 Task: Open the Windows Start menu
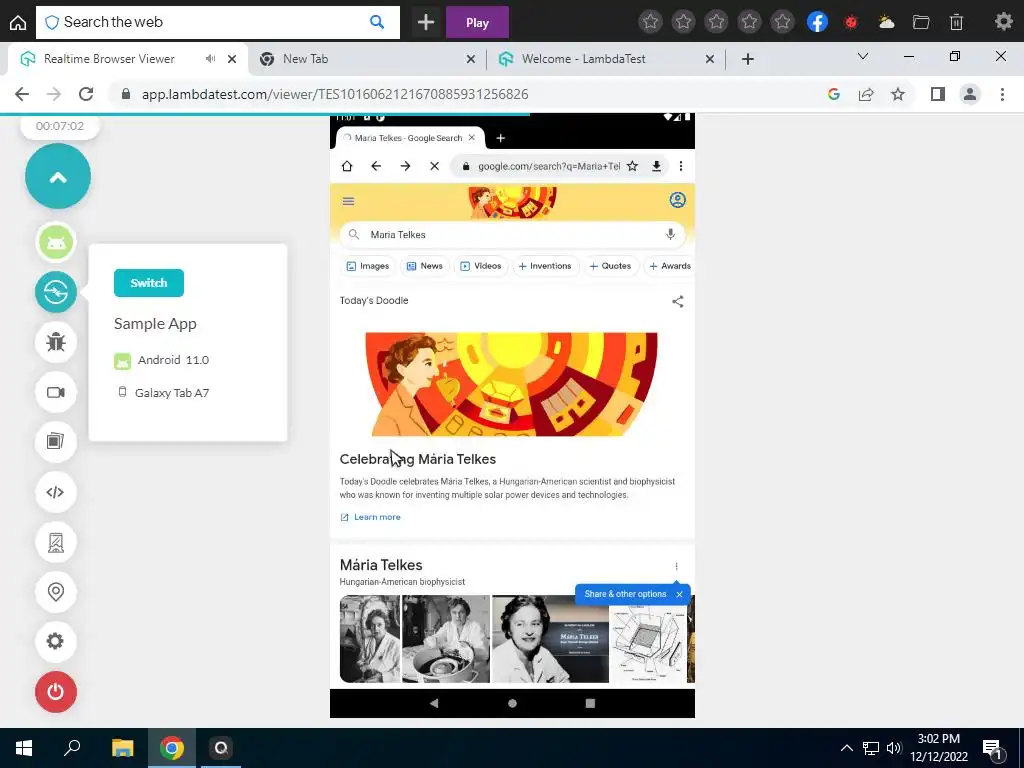[24, 748]
